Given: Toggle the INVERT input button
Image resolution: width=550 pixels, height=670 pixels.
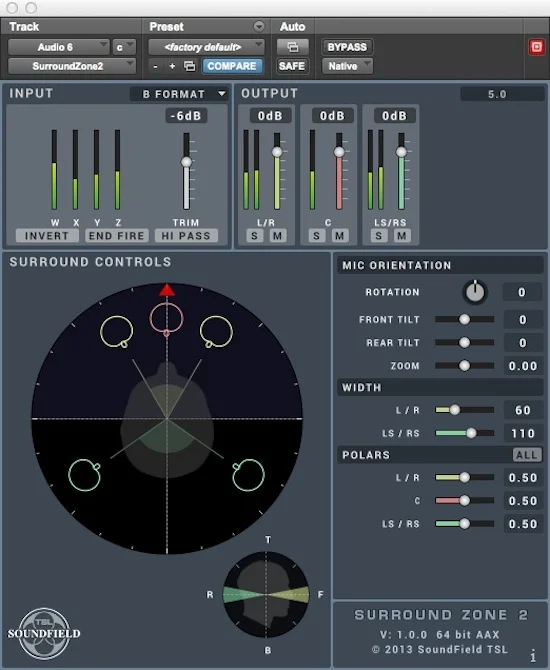Looking at the screenshot, I should click(x=47, y=236).
